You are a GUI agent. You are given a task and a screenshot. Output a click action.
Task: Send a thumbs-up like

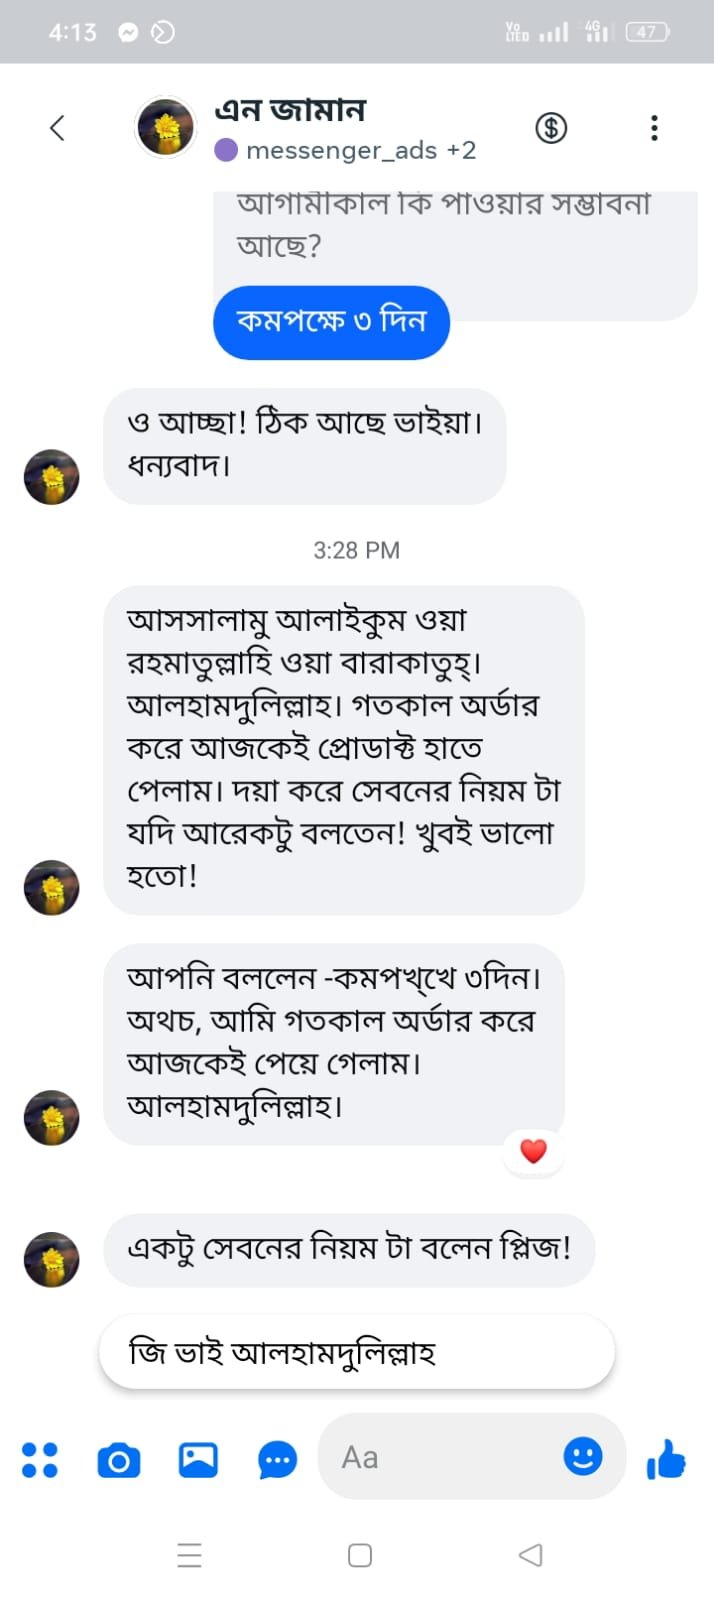666,1460
